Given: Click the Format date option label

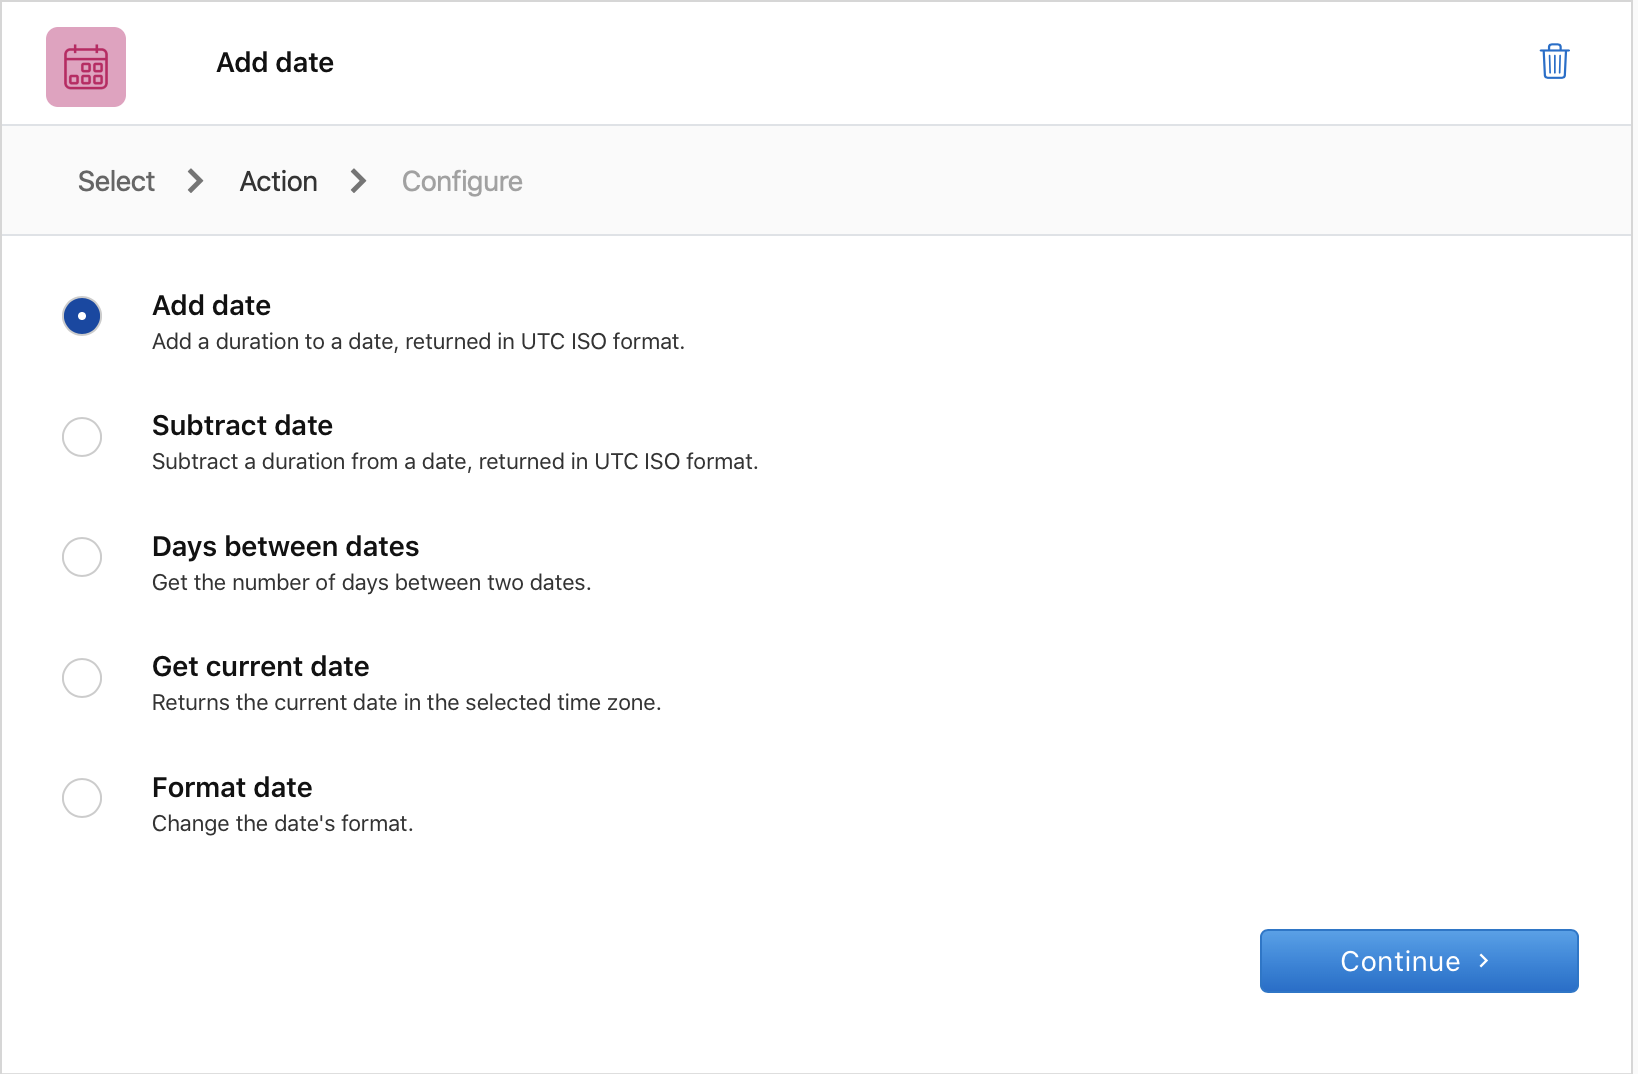Looking at the screenshot, I should tap(232, 787).
